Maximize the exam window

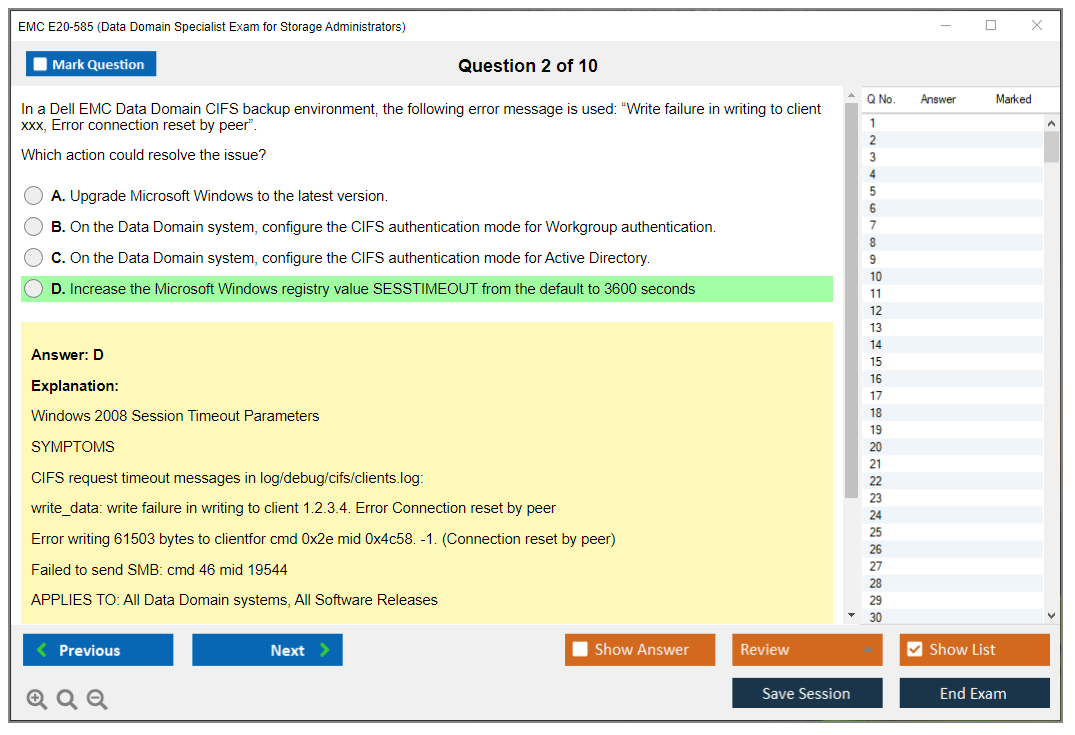click(991, 26)
